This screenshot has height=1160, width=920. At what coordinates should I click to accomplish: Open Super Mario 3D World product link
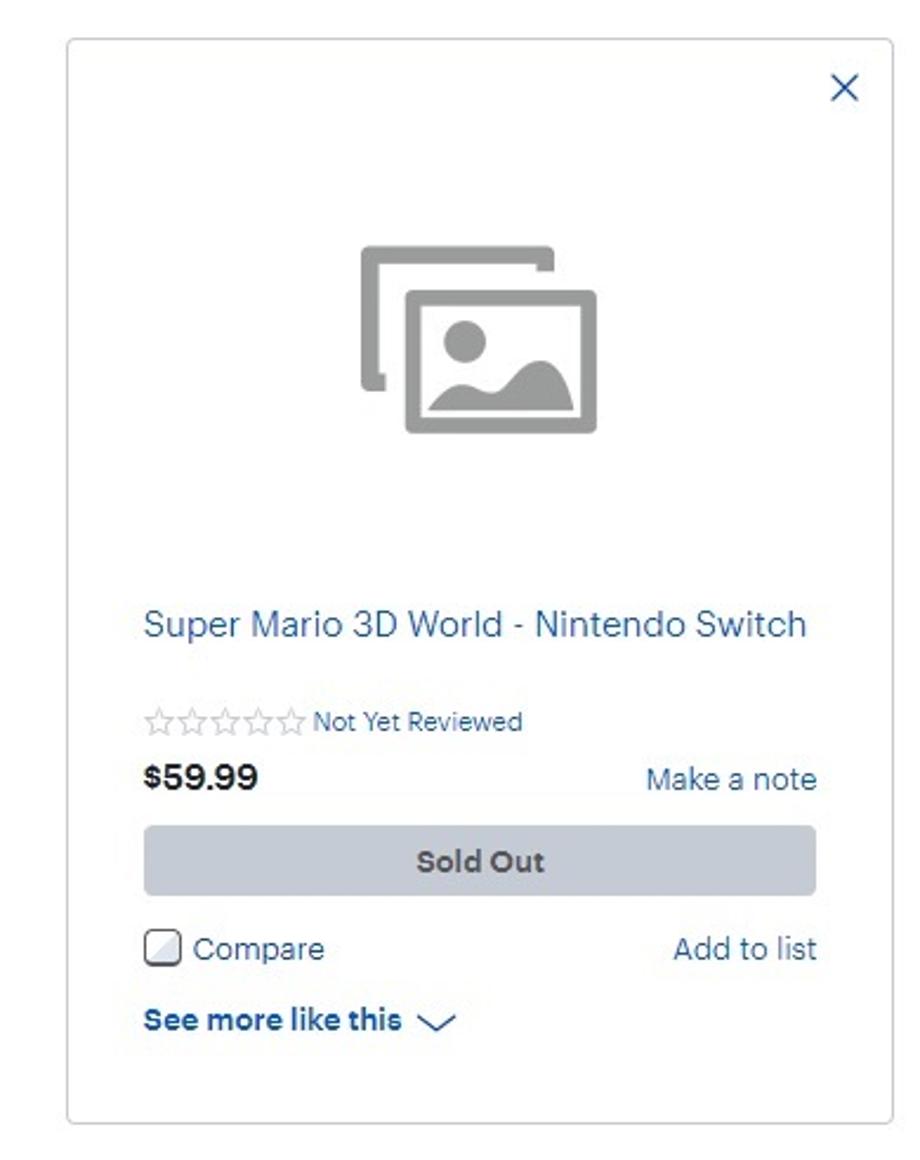[x=475, y=625]
